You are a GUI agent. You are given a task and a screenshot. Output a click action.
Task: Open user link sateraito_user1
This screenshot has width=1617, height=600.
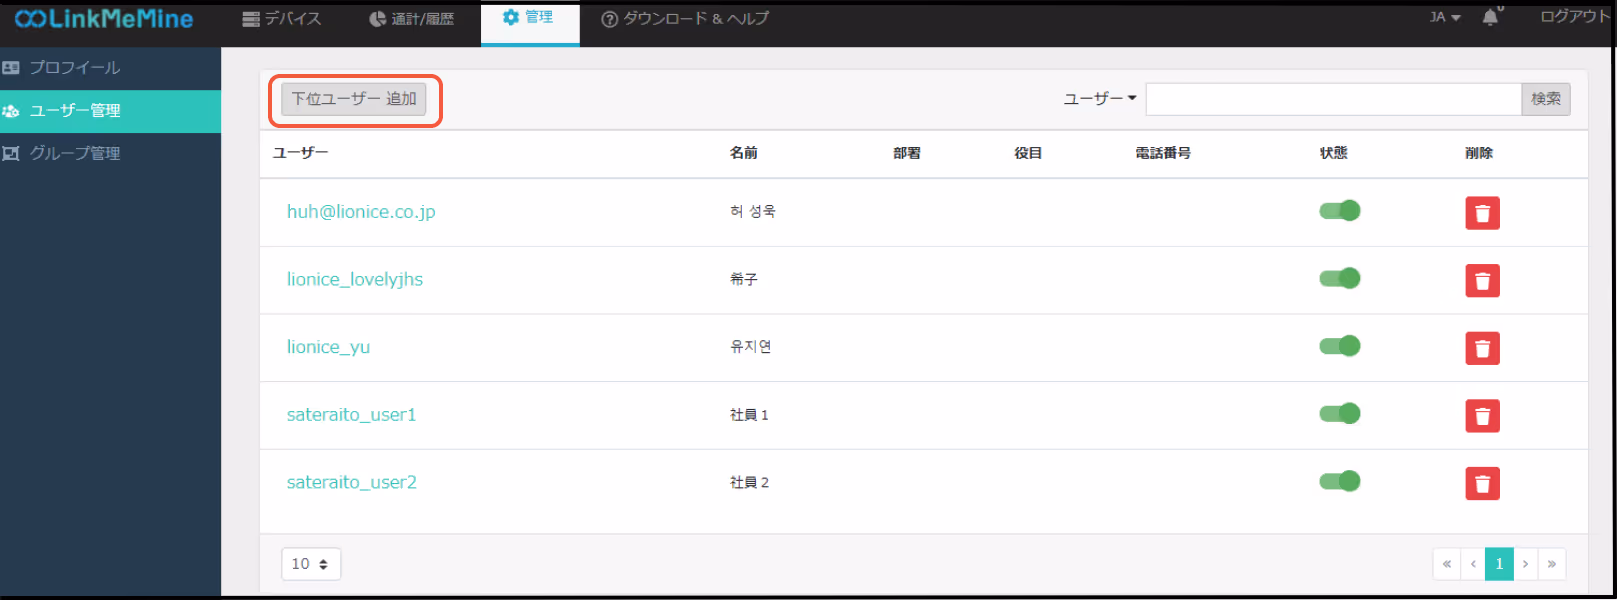(x=351, y=415)
